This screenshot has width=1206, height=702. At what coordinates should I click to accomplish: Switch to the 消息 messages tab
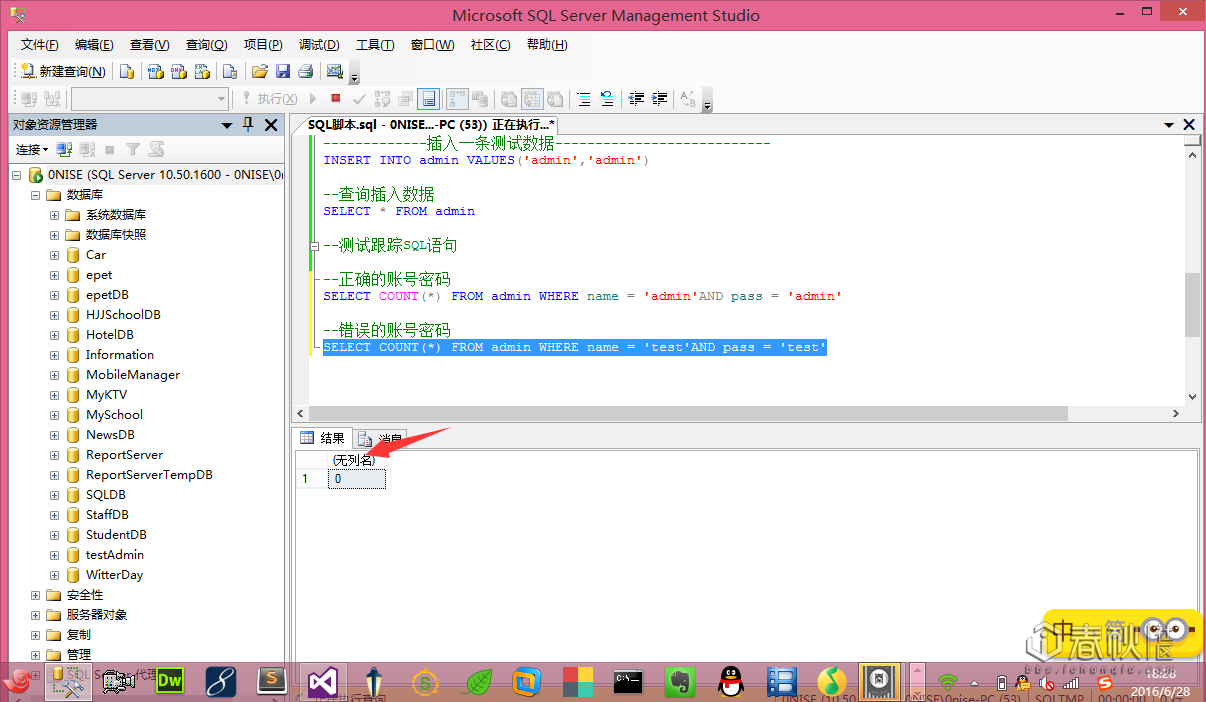380,438
